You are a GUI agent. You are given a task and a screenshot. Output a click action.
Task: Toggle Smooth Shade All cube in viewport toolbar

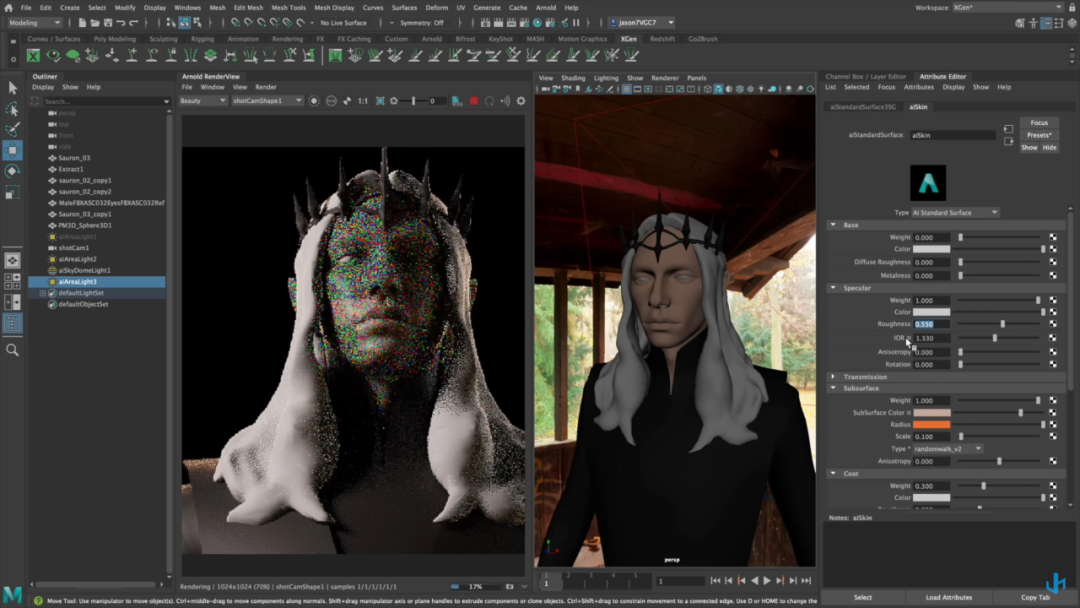pos(718,89)
